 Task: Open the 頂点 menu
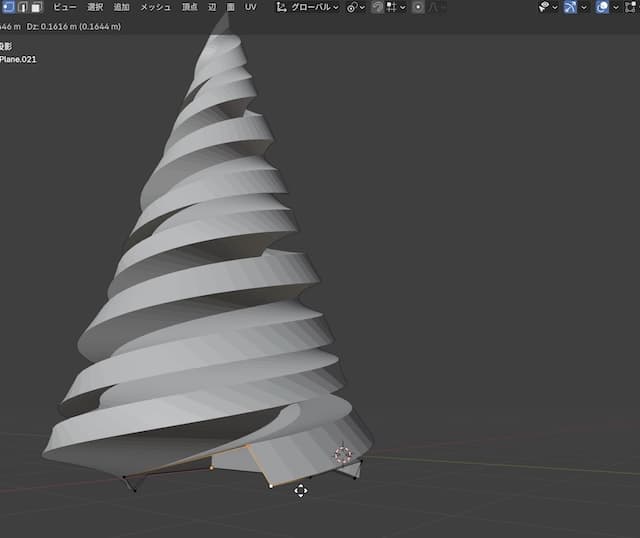click(189, 7)
